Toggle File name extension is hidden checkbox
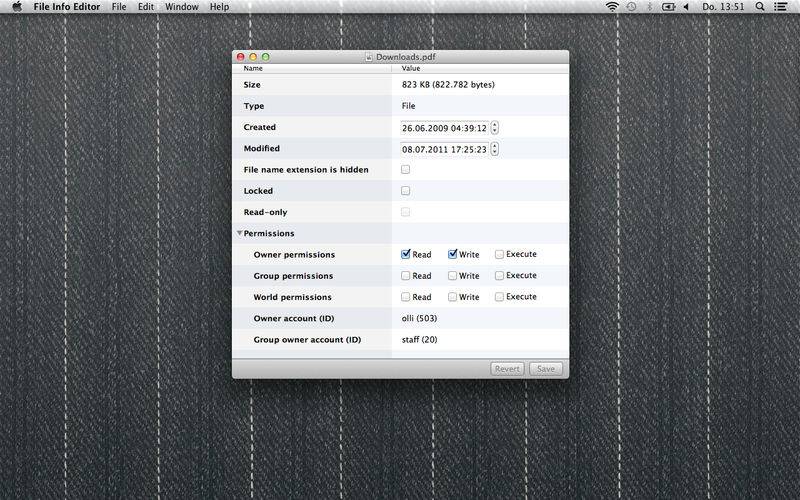The image size is (800, 500). pos(405,169)
